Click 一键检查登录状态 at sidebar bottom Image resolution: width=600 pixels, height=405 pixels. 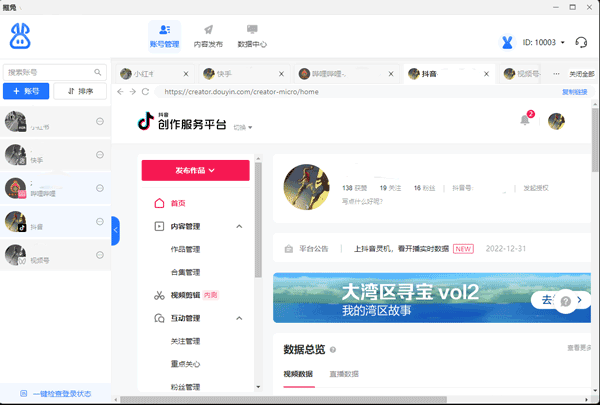pyautogui.click(x=55, y=394)
